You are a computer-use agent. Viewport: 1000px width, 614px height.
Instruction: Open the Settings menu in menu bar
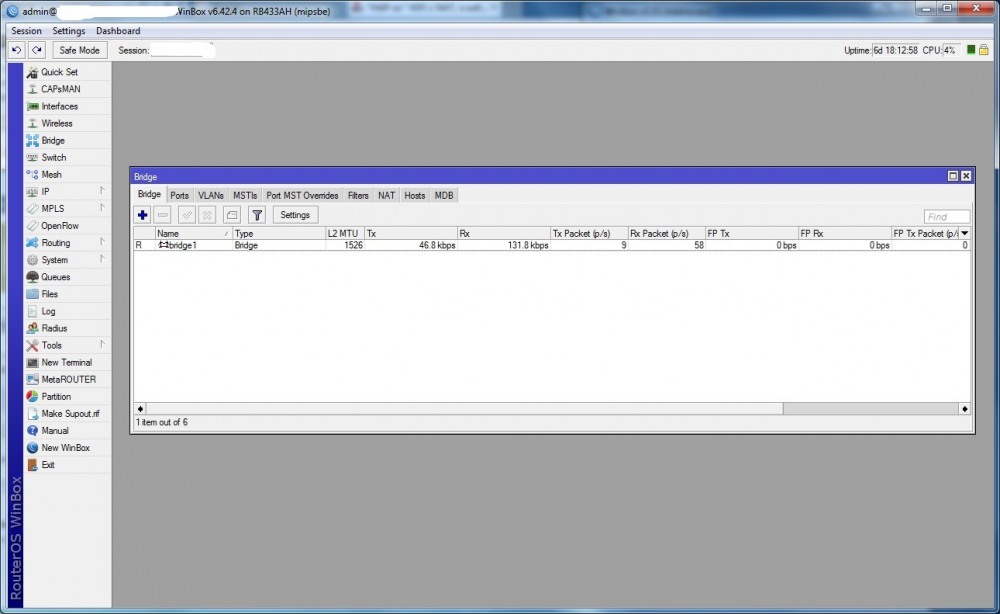point(69,31)
